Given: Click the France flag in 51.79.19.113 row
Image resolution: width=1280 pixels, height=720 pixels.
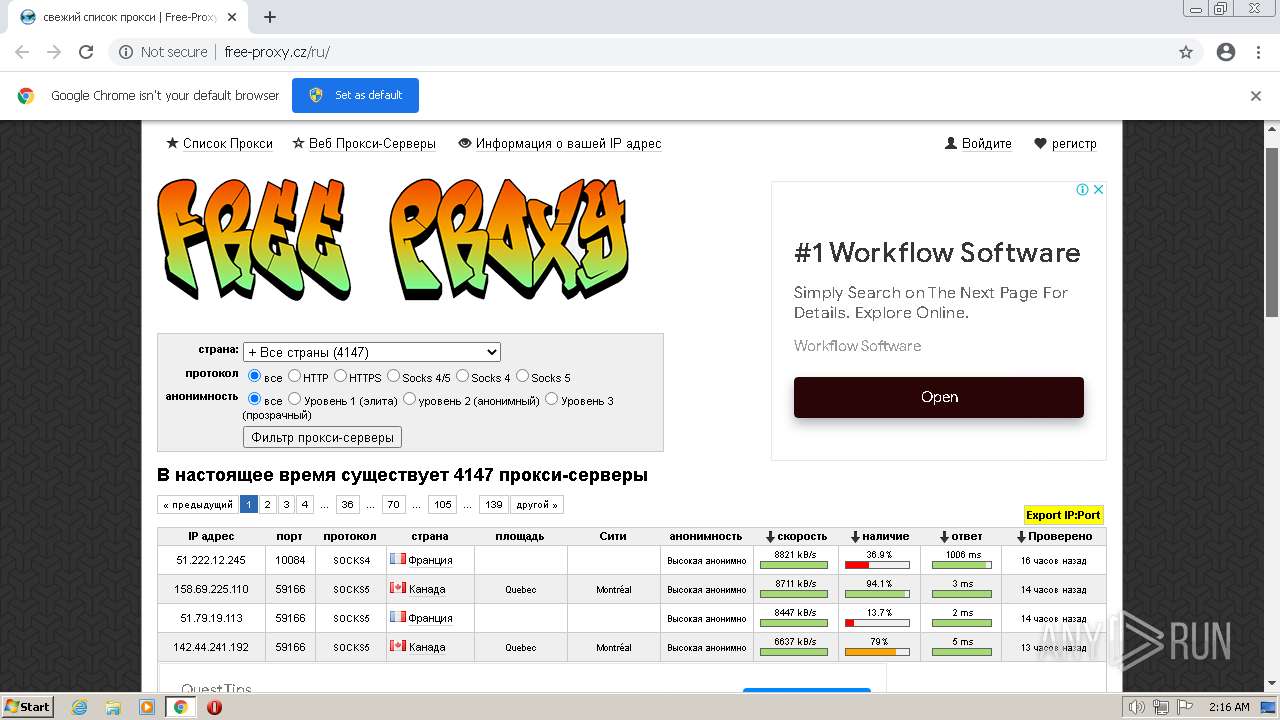Looking at the screenshot, I should (397, 617).
